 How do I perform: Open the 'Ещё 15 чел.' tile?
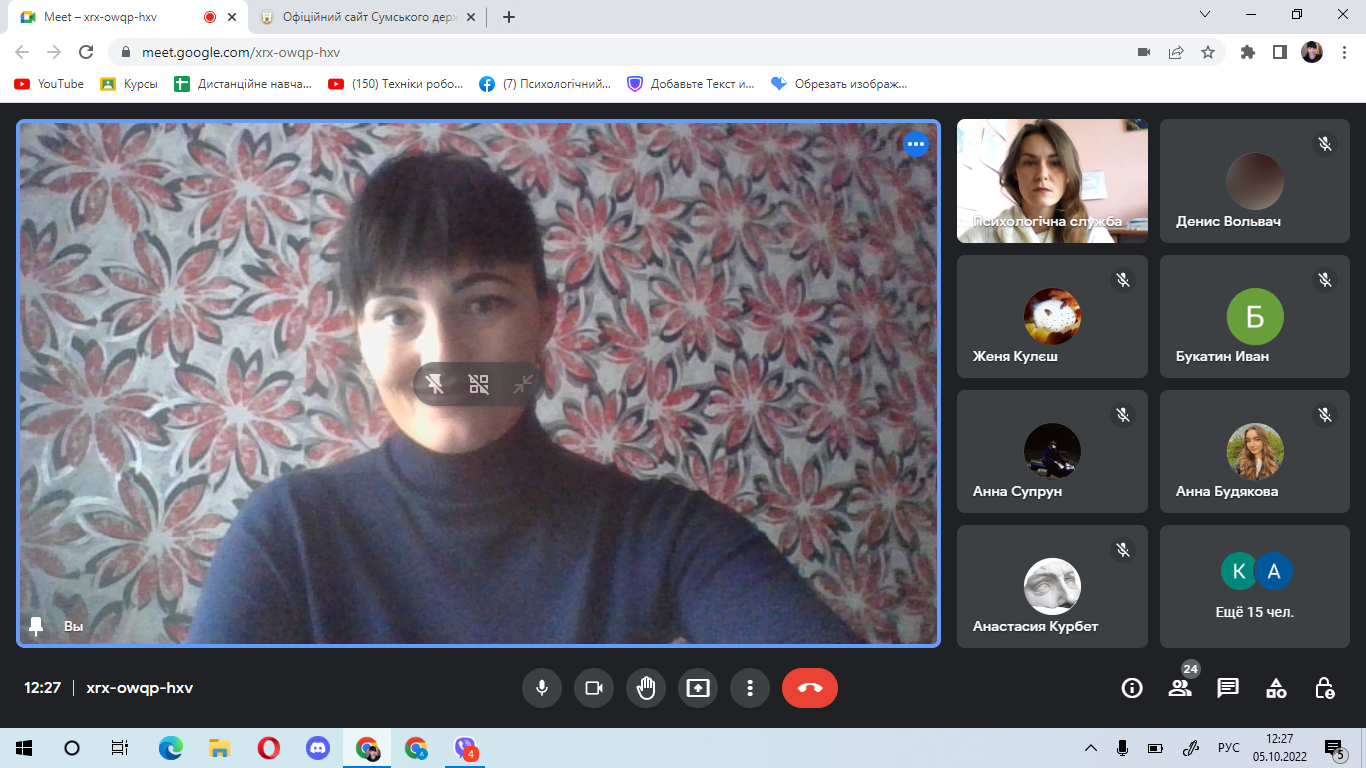point(1254,587)
